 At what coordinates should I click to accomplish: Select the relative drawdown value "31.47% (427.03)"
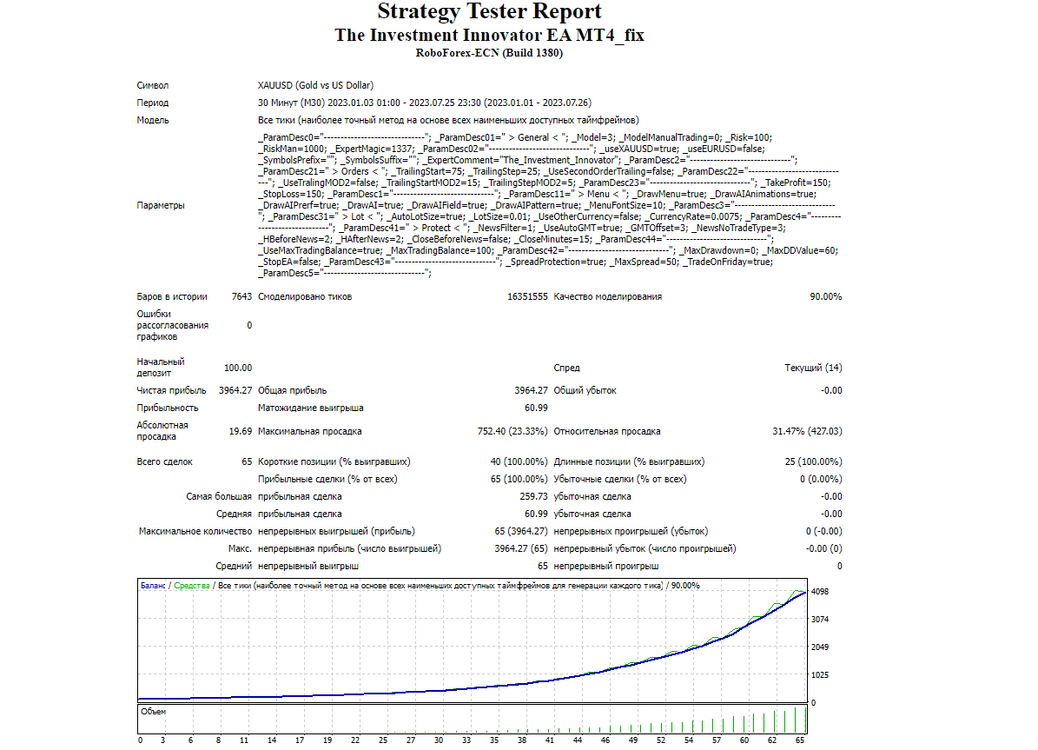point(807,431)
